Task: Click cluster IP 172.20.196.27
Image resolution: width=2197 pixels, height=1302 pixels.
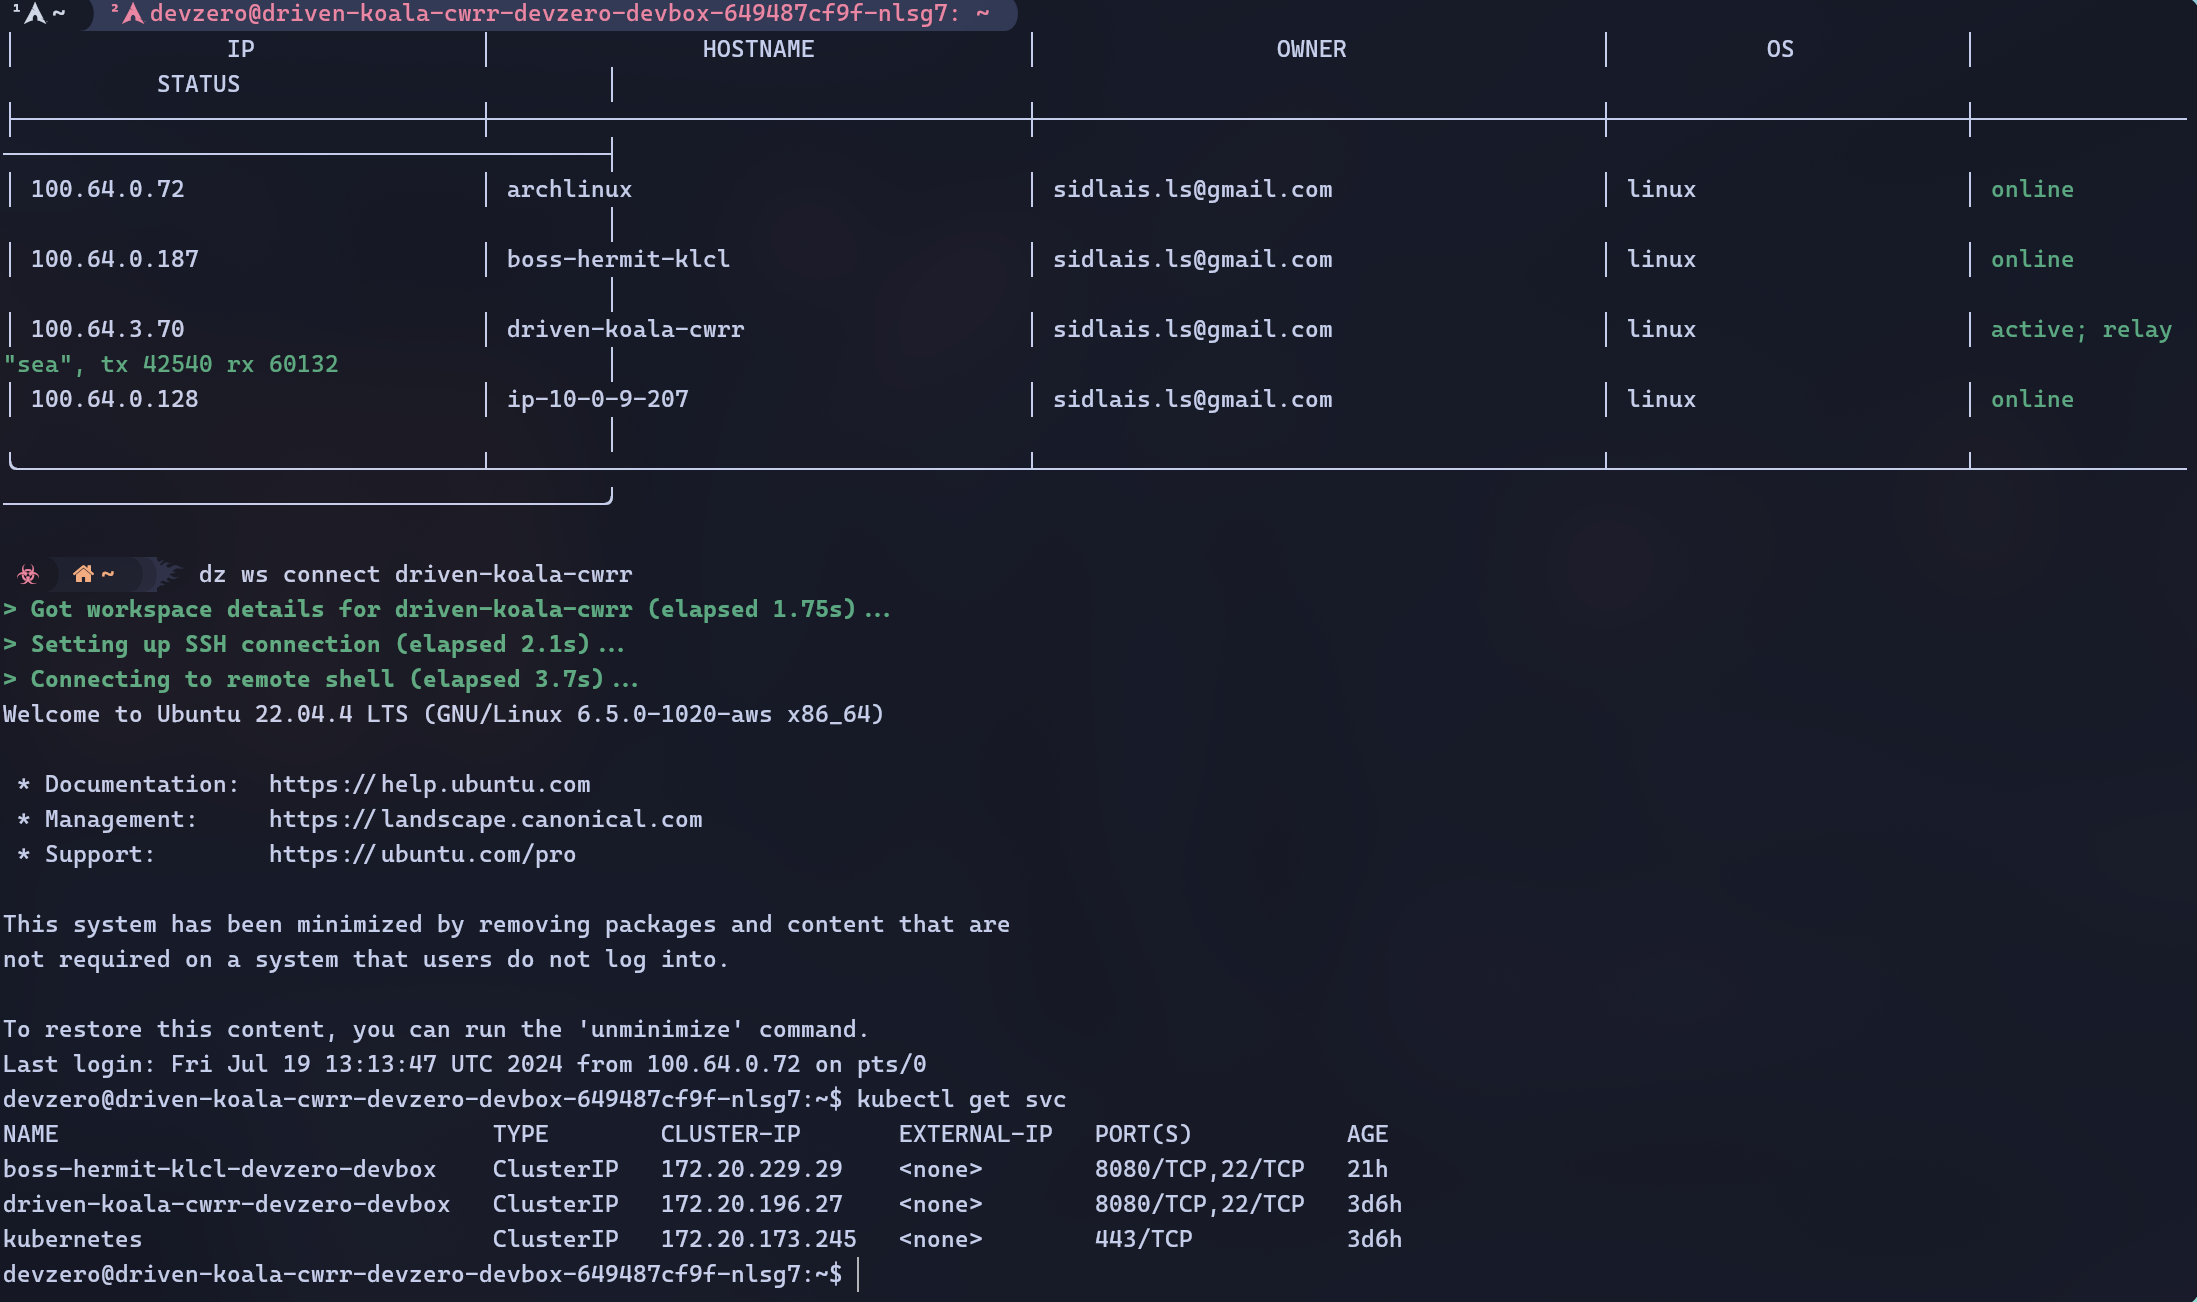Action: tap(751, 1204)
